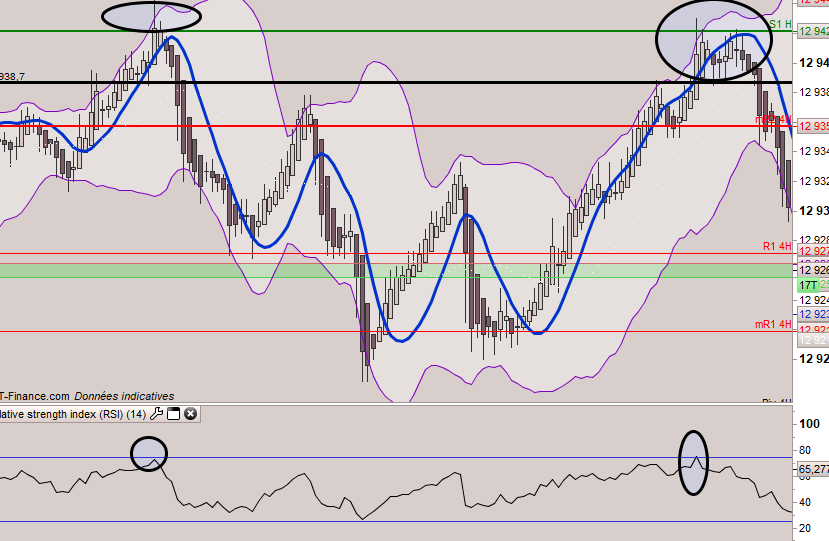Screen dimensions: 829x541
Task: Click the RSI axis value 100
Action: 809,424
